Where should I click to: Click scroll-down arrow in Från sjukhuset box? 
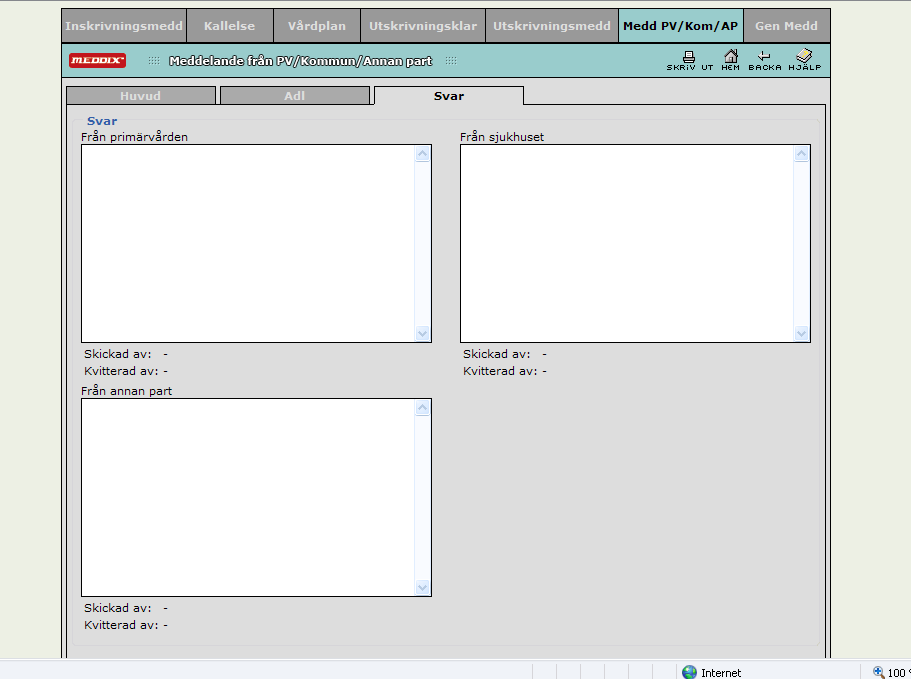[802, 333]
